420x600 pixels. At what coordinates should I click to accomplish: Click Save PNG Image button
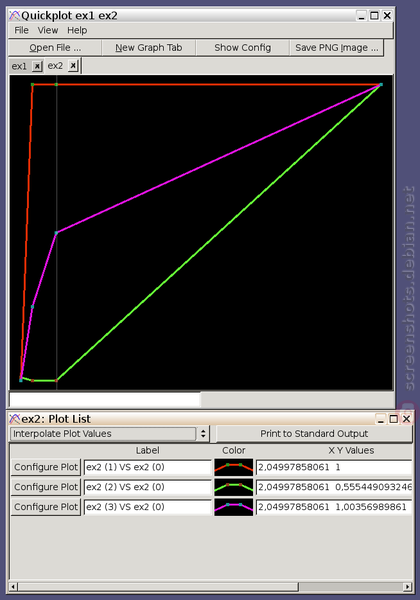[x=337, y=48]
